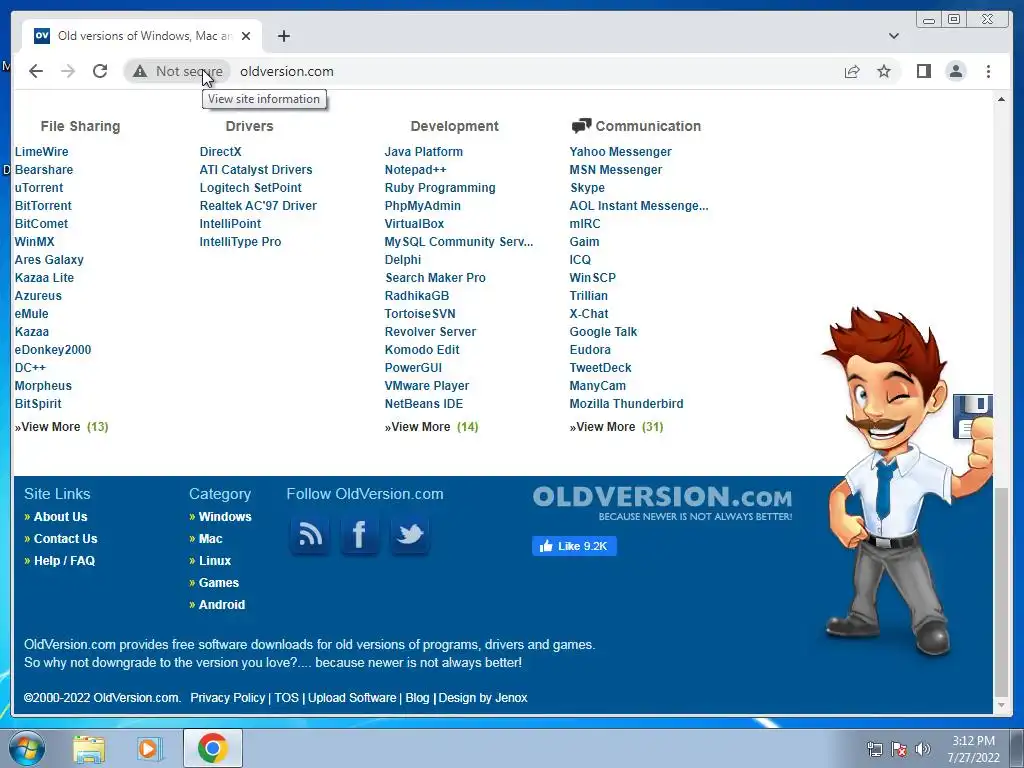Open the Privacy Policy footer link
The height and width of the screenshot is (768, 1024).
[x=227, y=697]
